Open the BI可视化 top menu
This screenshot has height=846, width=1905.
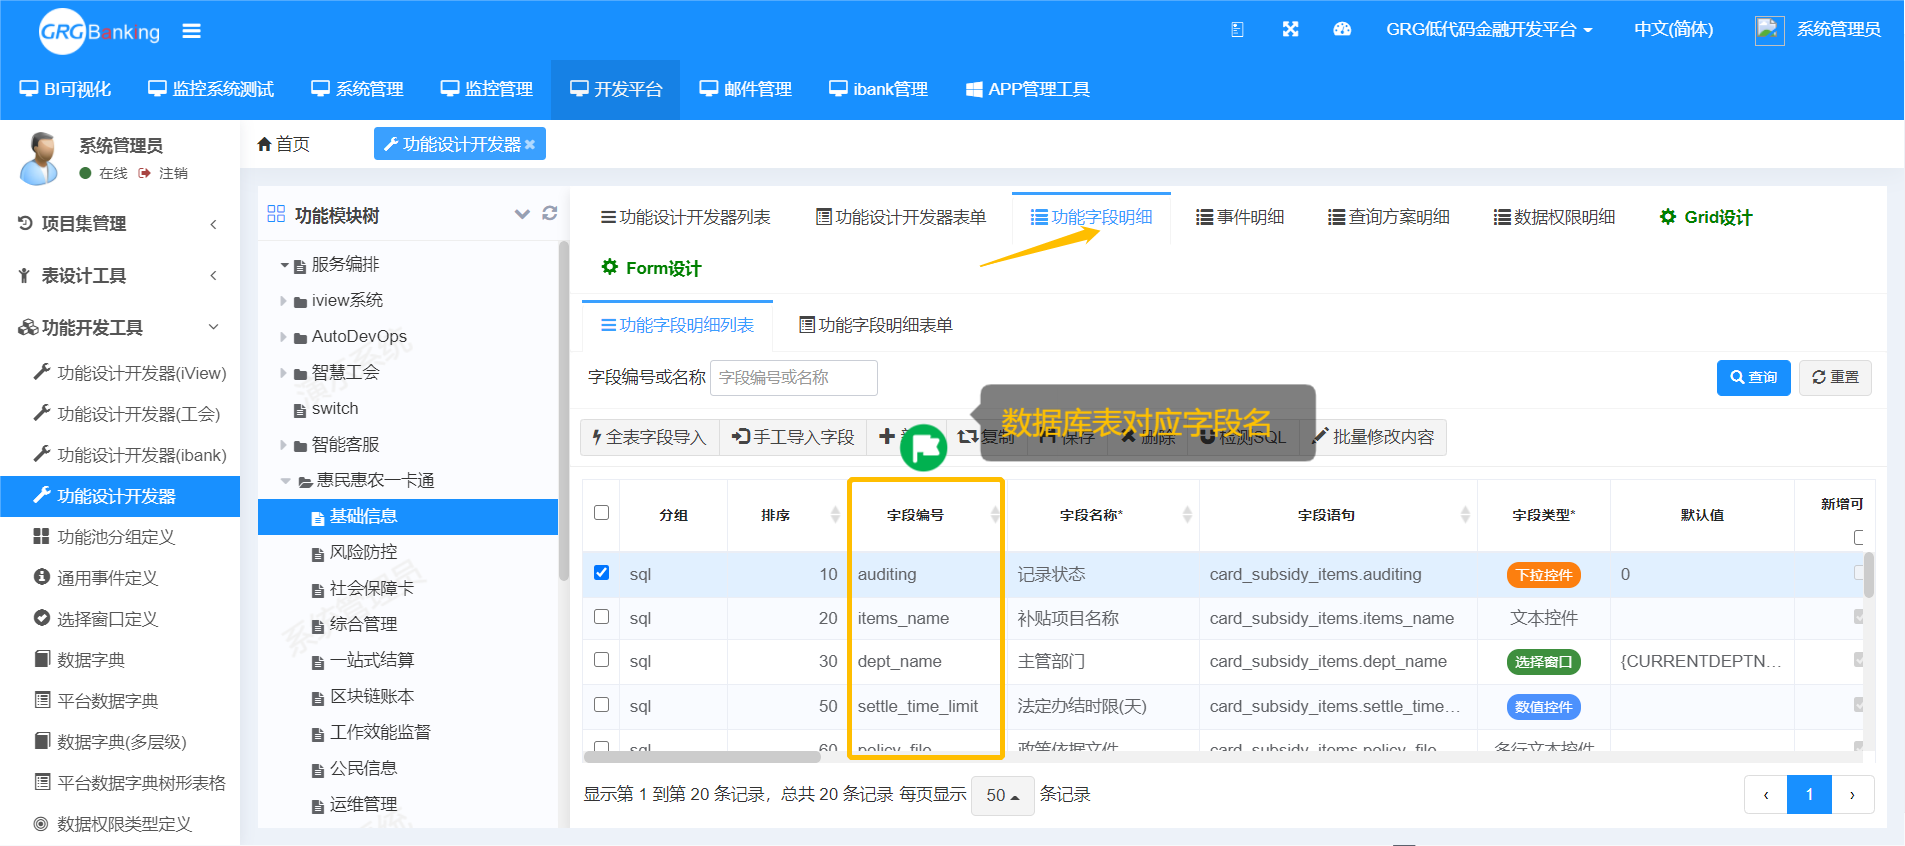click(65, 90)
